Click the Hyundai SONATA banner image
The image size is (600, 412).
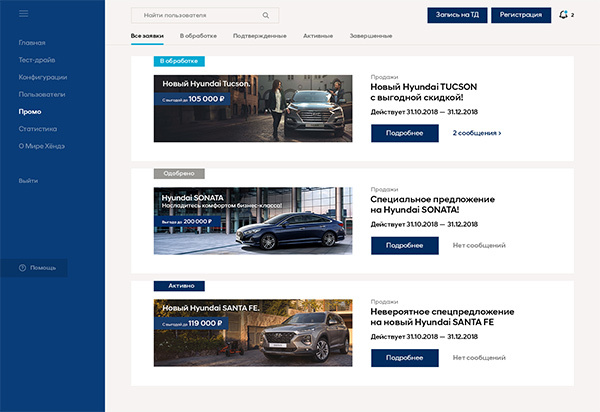(x=253, y=221)
